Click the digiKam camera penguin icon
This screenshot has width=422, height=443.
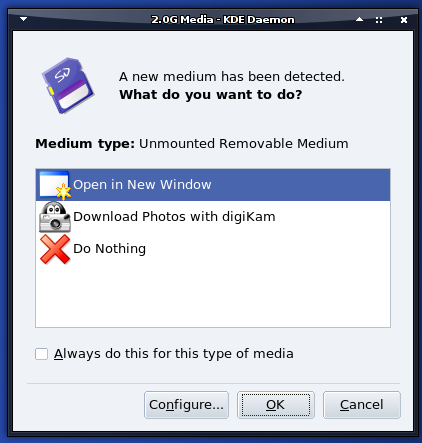[x=55, y=217]
